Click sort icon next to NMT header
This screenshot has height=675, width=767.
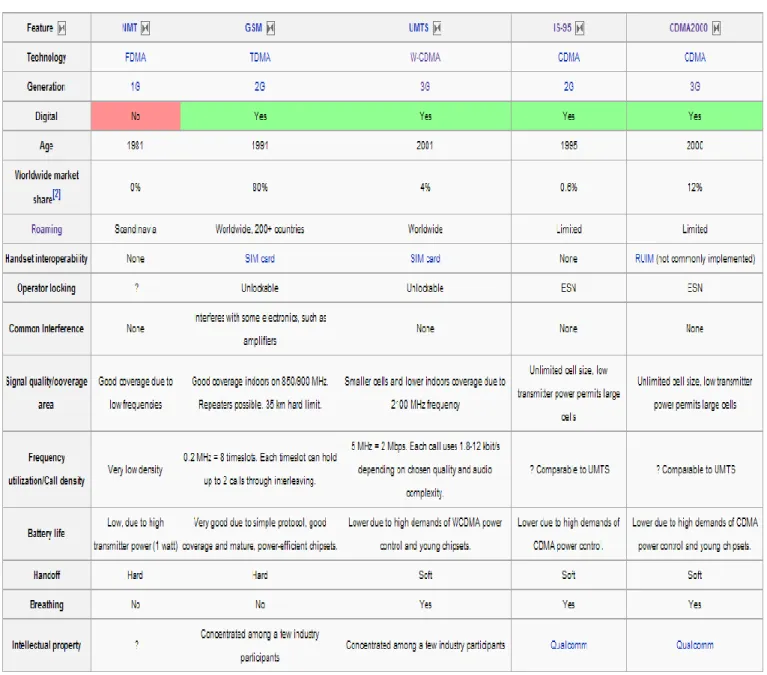pos(145,28)
